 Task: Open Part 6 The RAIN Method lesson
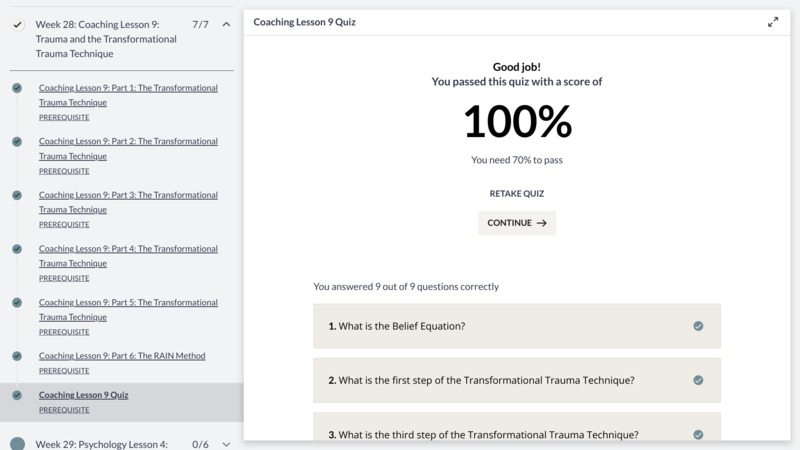[x=122, y=356]
